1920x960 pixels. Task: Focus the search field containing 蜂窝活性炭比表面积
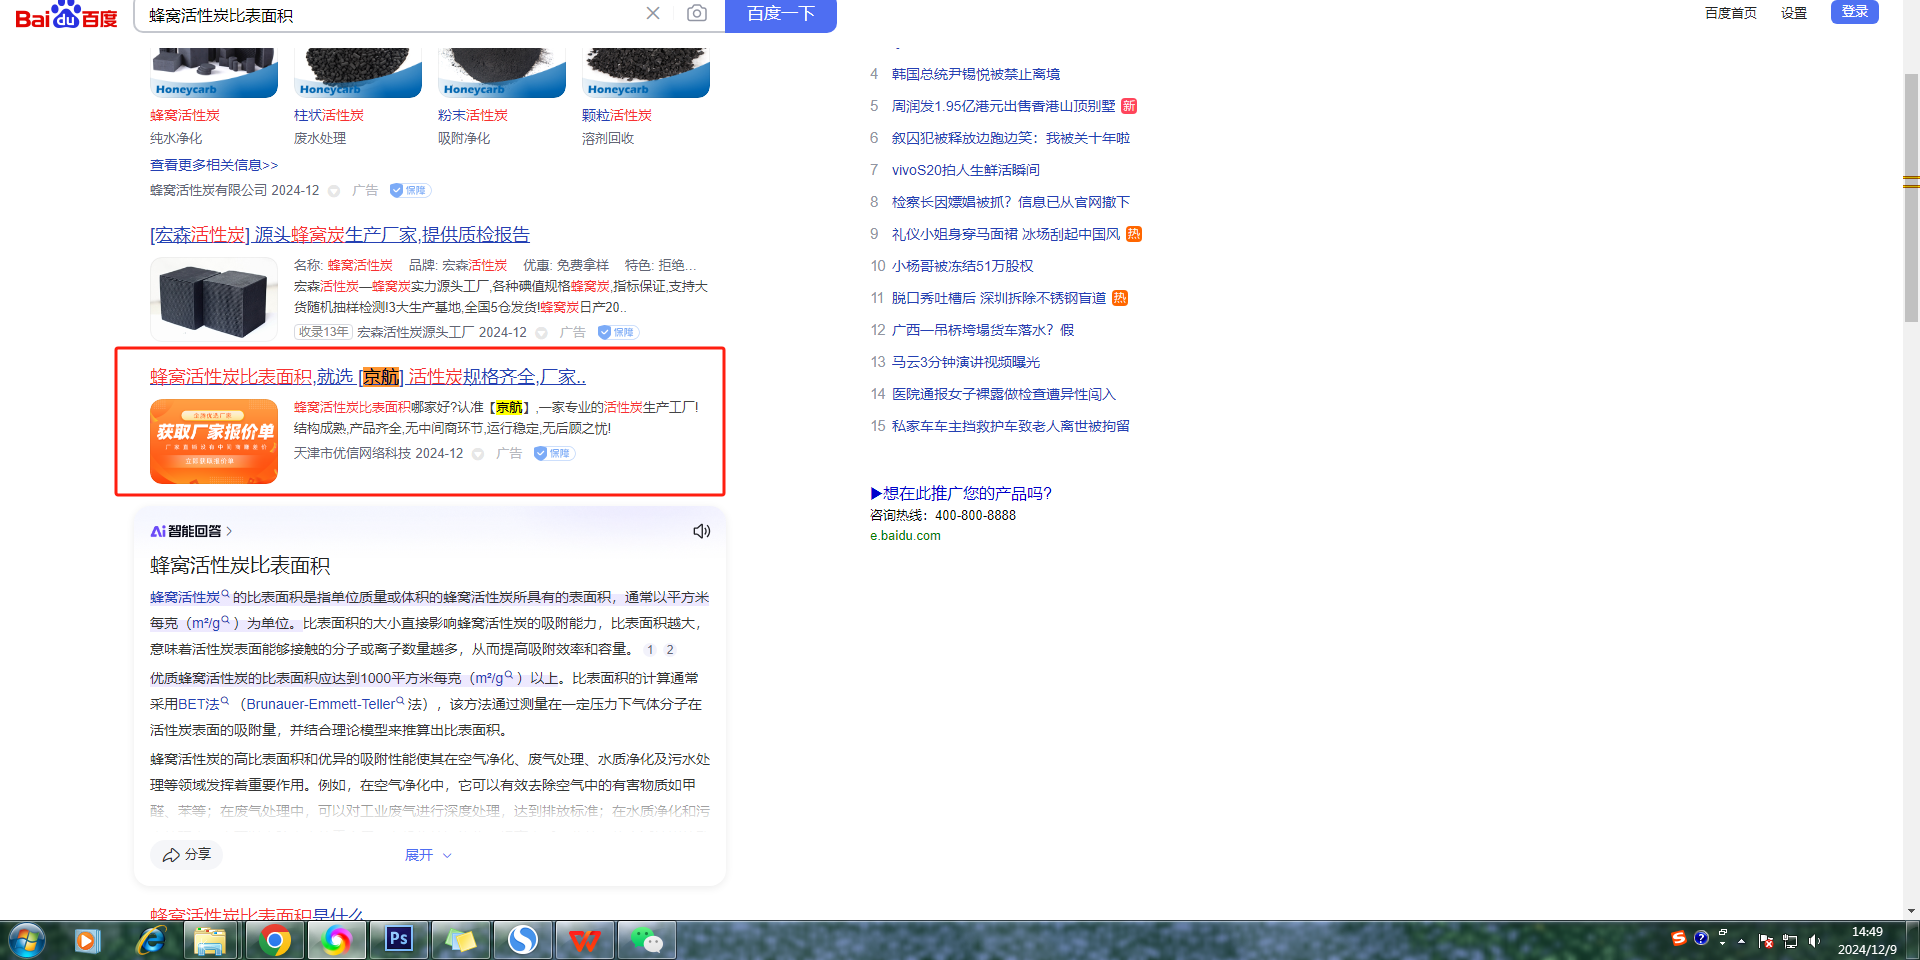click(390, 15)
